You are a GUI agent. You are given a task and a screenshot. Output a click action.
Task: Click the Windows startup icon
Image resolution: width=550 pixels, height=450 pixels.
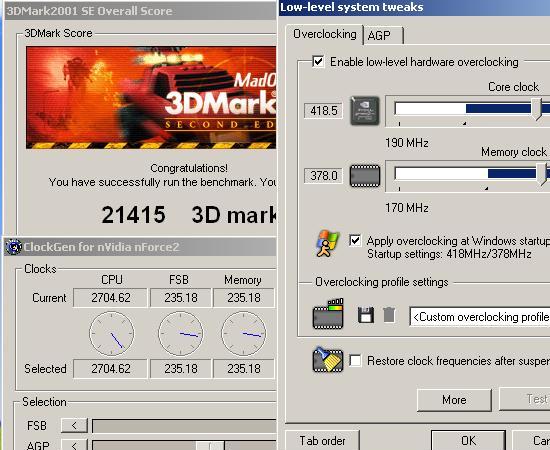tap(327, 244)
